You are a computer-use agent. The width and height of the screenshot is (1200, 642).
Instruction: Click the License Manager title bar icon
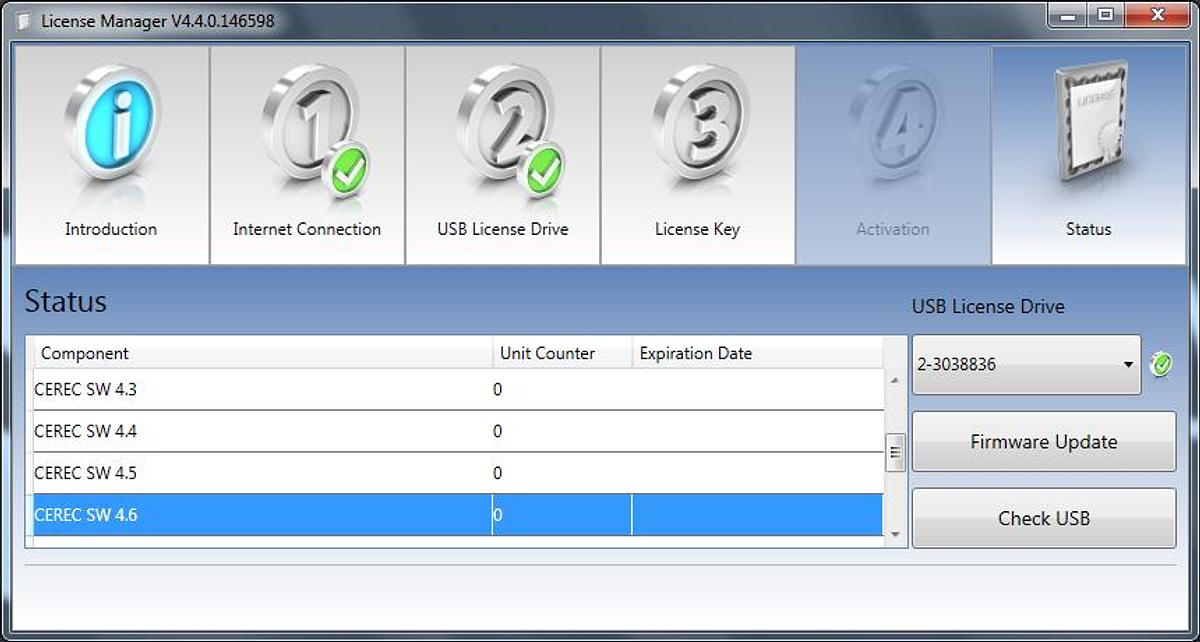[x=24, y=21]
